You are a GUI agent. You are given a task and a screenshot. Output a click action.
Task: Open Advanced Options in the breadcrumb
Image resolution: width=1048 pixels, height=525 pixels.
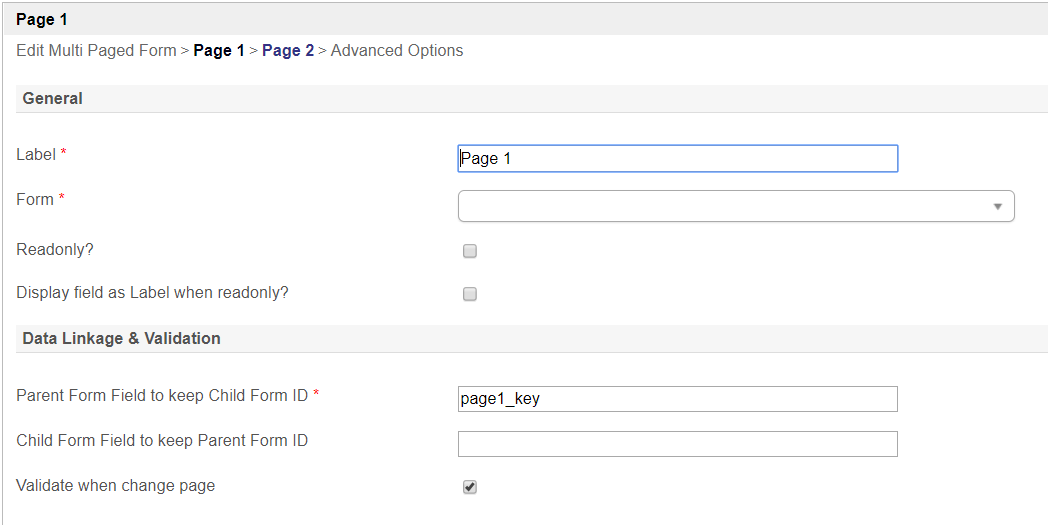pos(397,50)
